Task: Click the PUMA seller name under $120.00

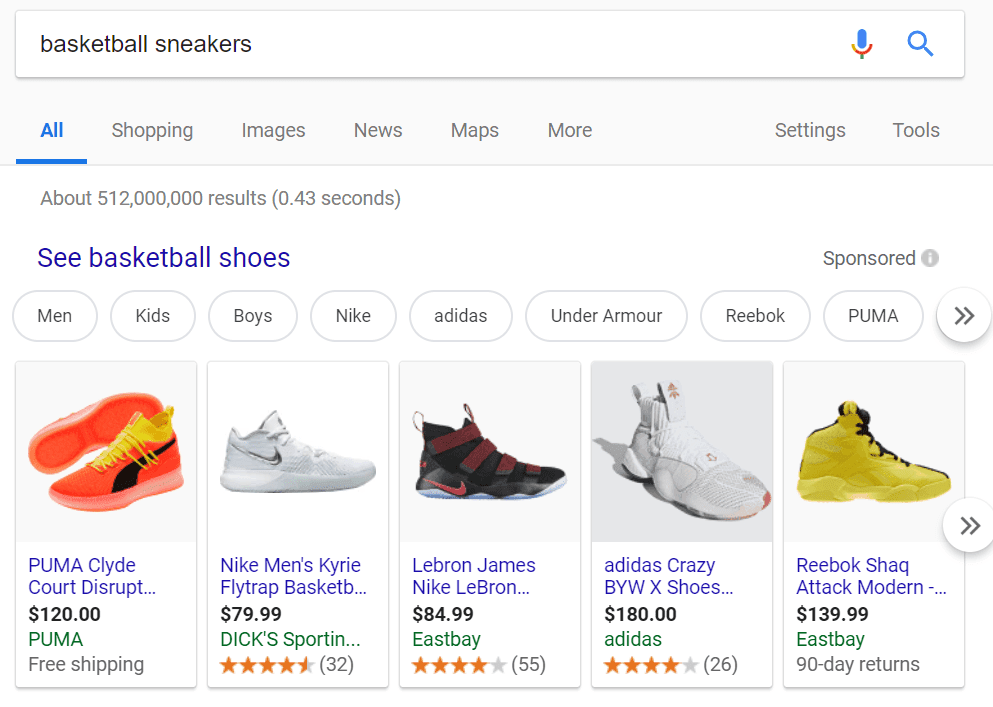Action: 56,639
